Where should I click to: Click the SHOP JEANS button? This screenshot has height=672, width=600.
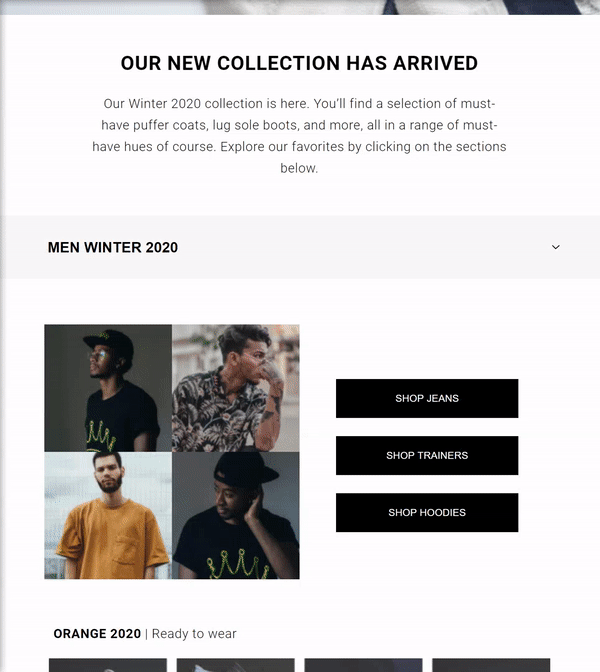coord(427,398)
